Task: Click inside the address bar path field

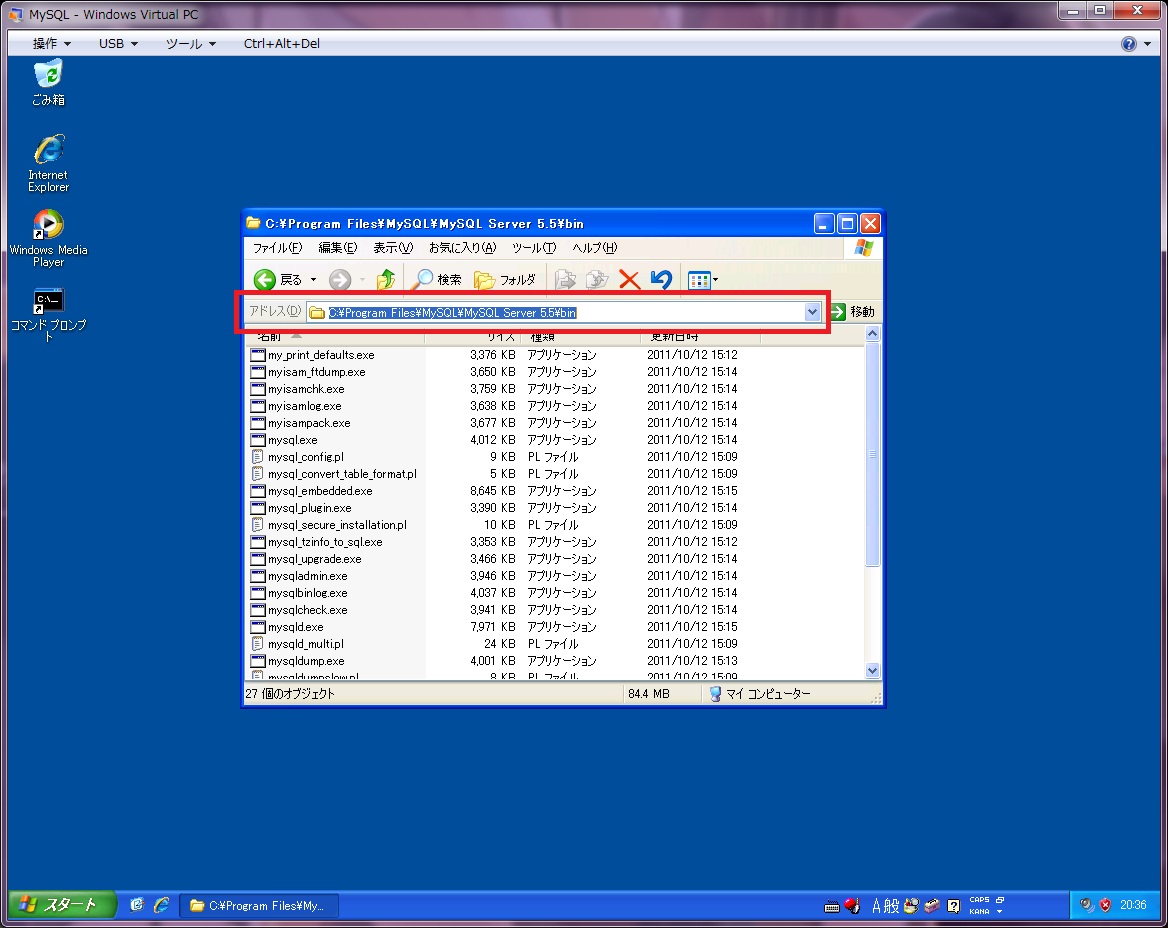Action: pos(563,313)
